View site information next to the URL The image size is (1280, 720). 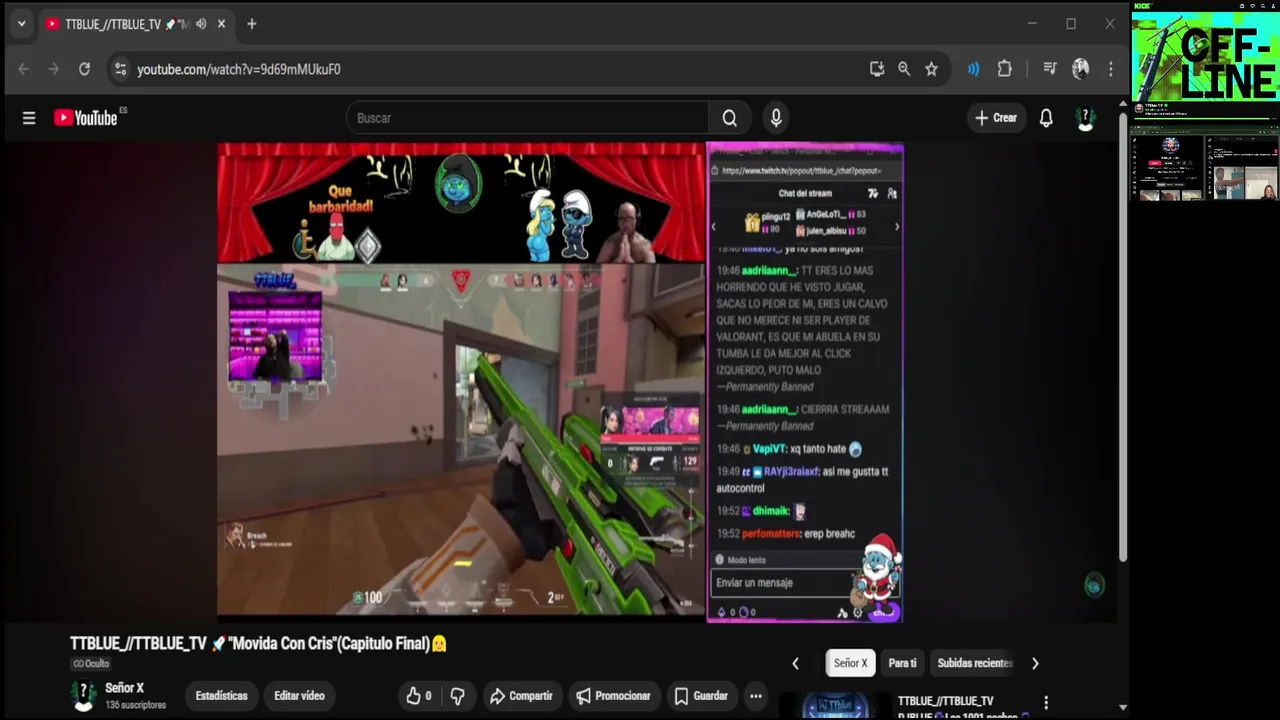click(120, 69)
